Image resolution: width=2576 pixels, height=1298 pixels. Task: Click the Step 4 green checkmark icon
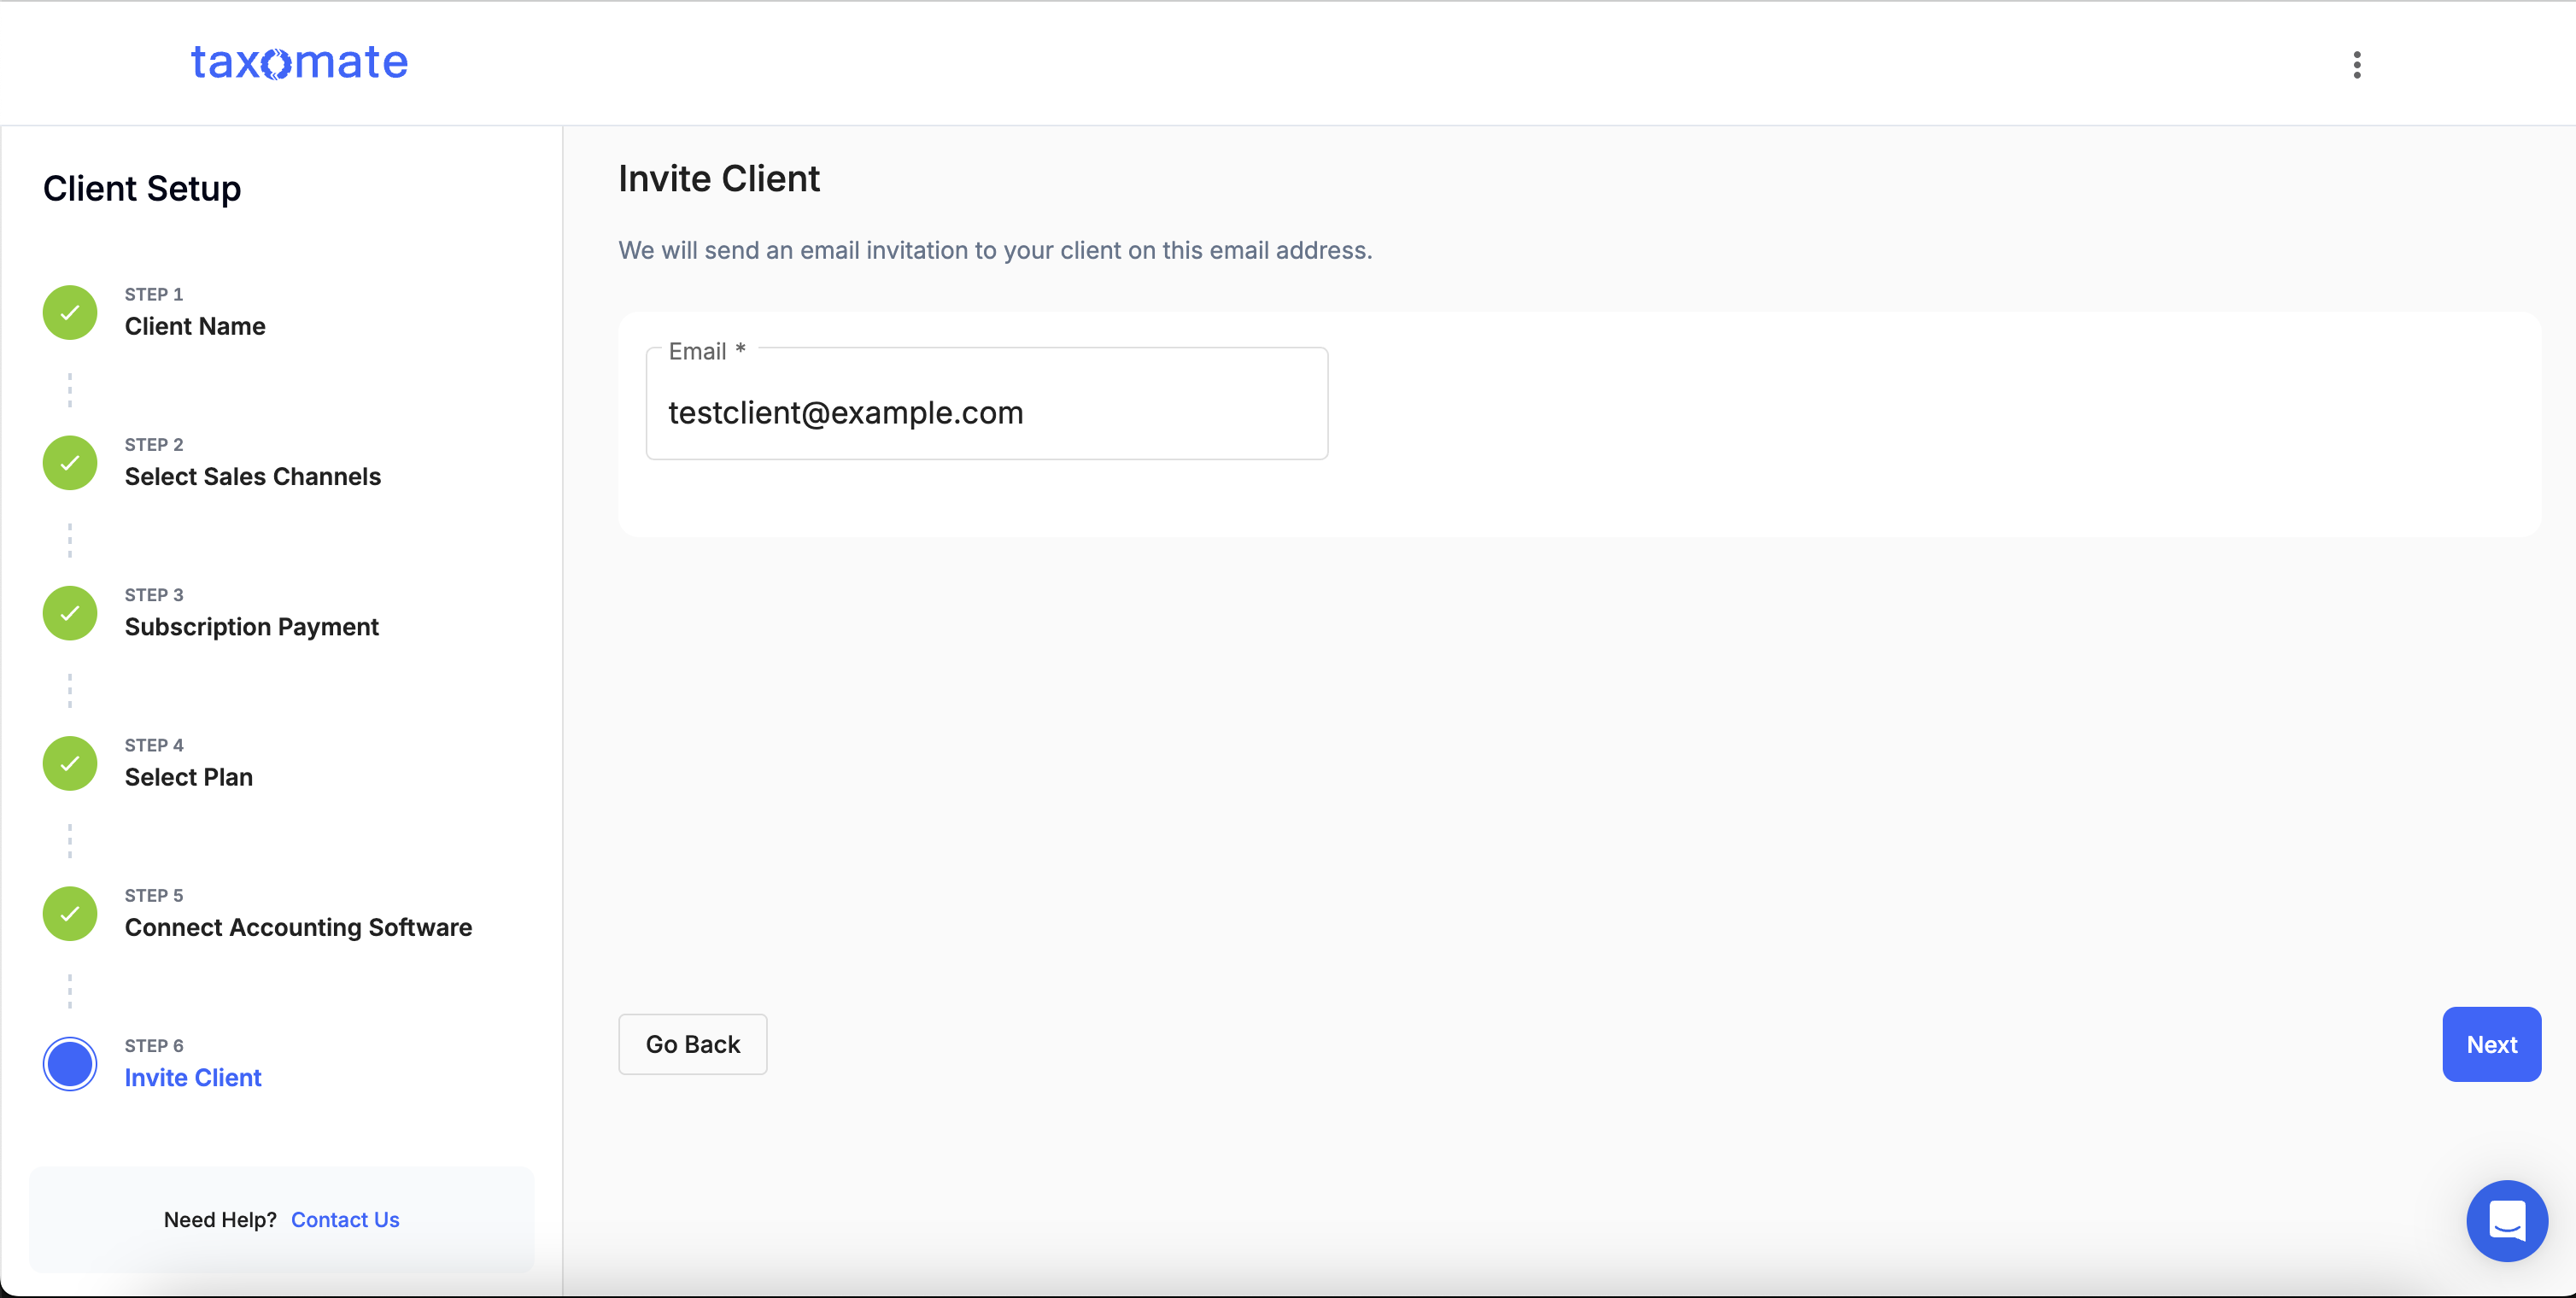(x=70, y=763)
